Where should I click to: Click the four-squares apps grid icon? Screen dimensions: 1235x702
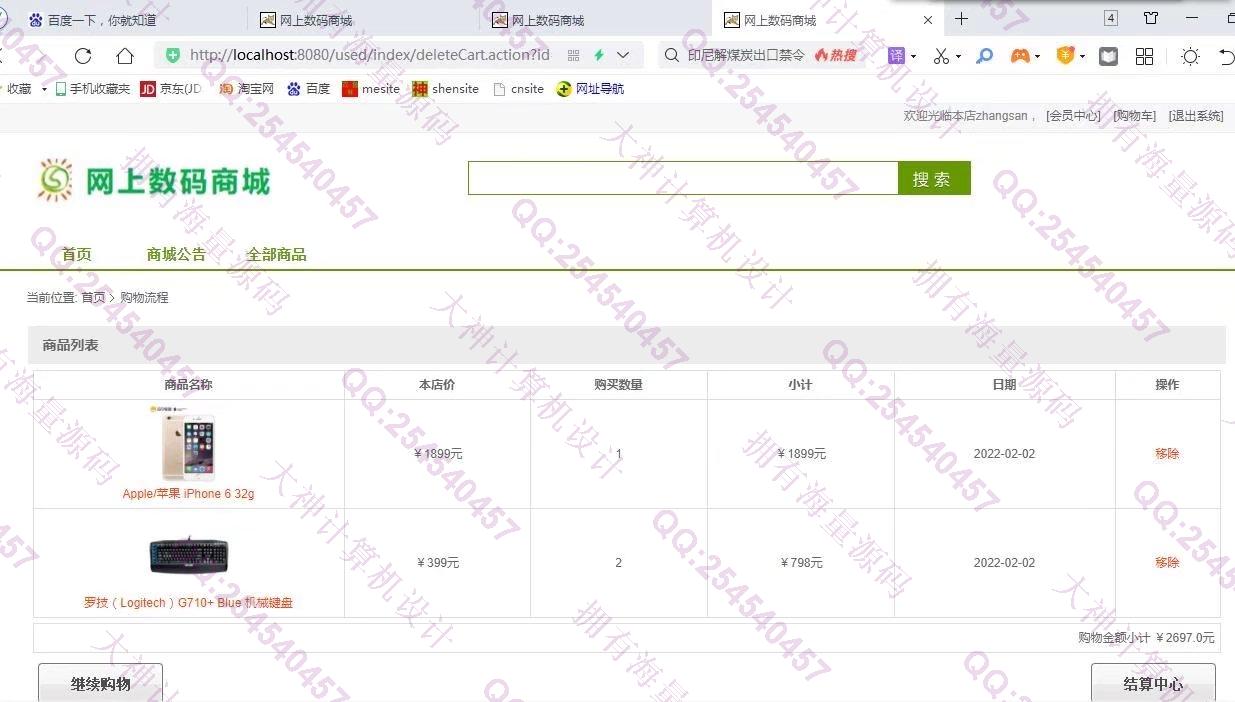pyautogui.click(x=1145, y=56)
